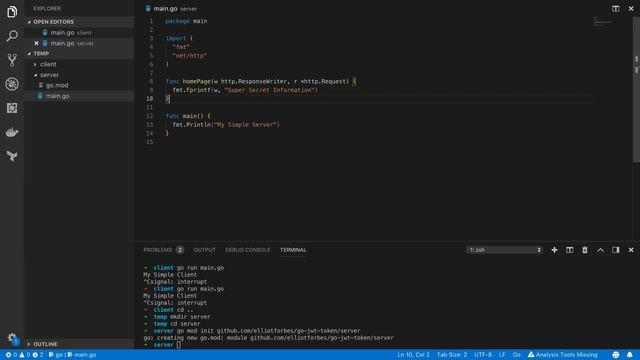Change Tab Size: 2 indentation setting
The image size is (640, 360).
[x=452, y=355]
